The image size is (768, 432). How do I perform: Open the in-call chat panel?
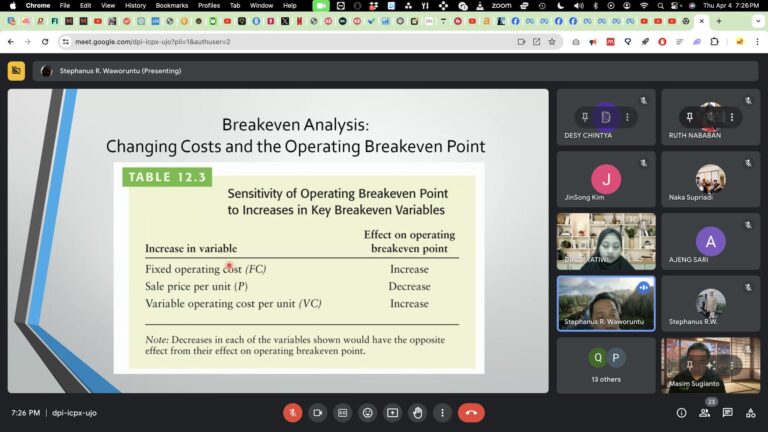pos(727,412)
